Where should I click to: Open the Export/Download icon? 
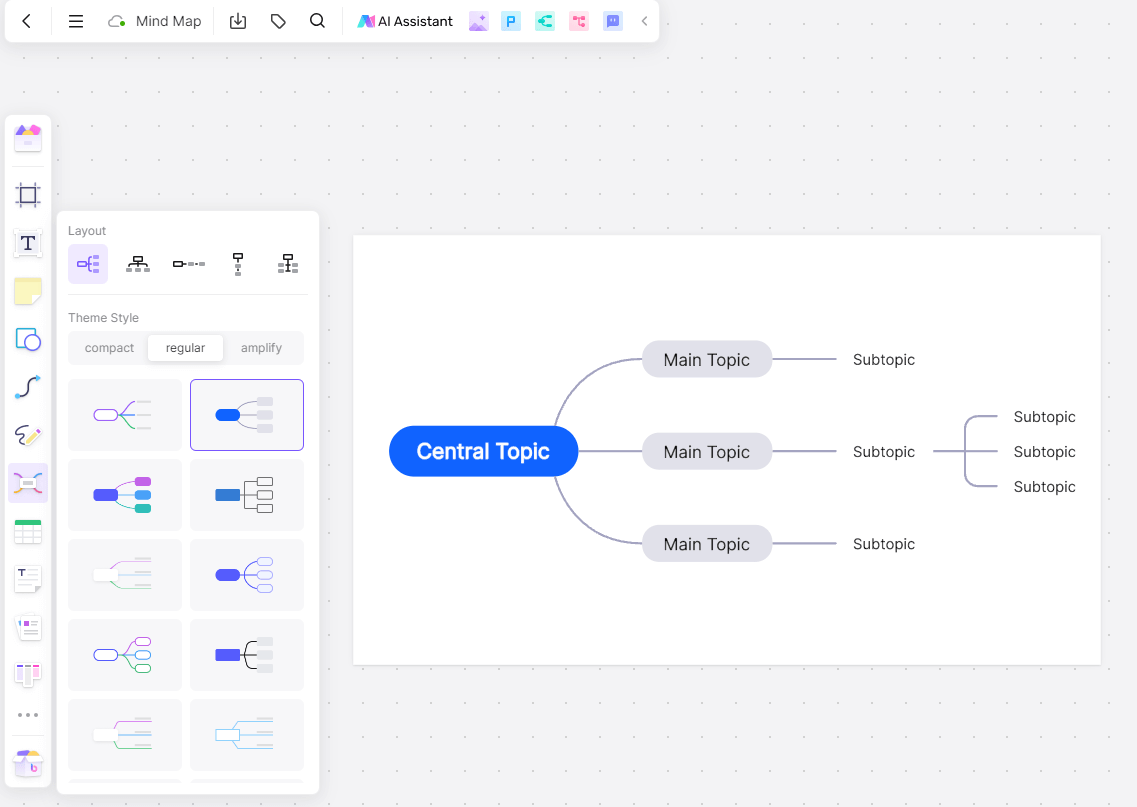[238, 20]
